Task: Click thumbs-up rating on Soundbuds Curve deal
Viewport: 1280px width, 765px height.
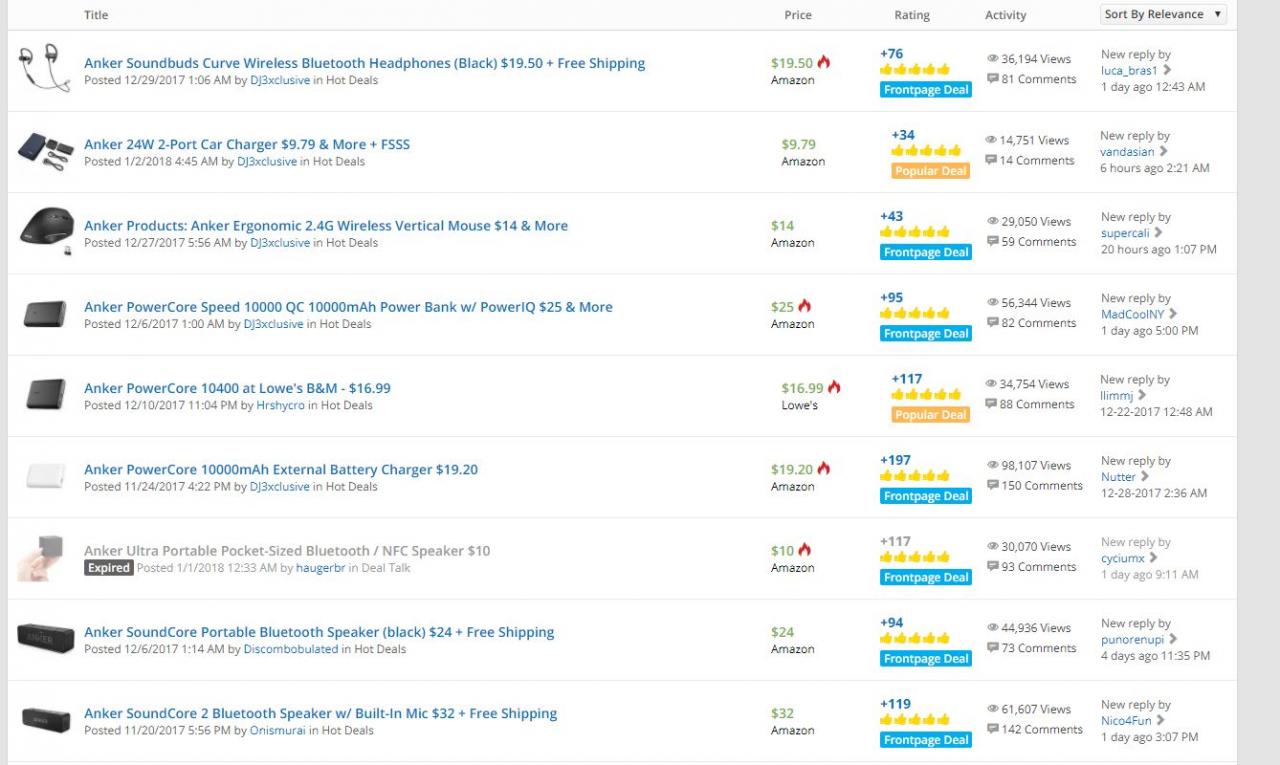Action: pos(914,69)
